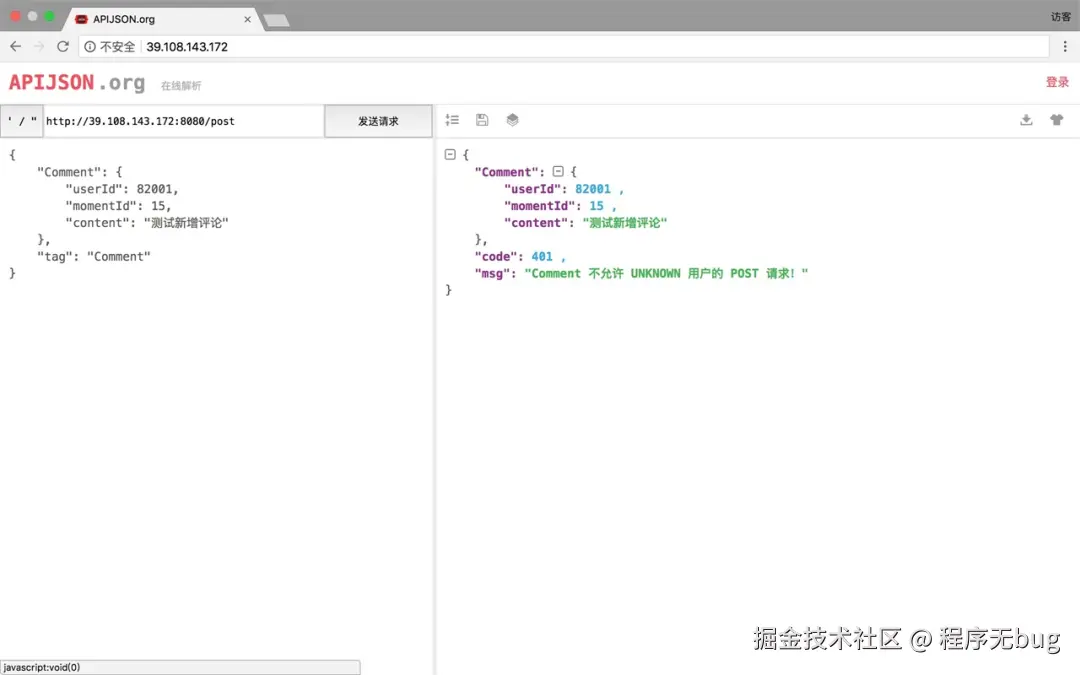Screen dimensions: 1080x675
Task: Click the expand-all list icon in result toolbar
Action: coord(452,120)
